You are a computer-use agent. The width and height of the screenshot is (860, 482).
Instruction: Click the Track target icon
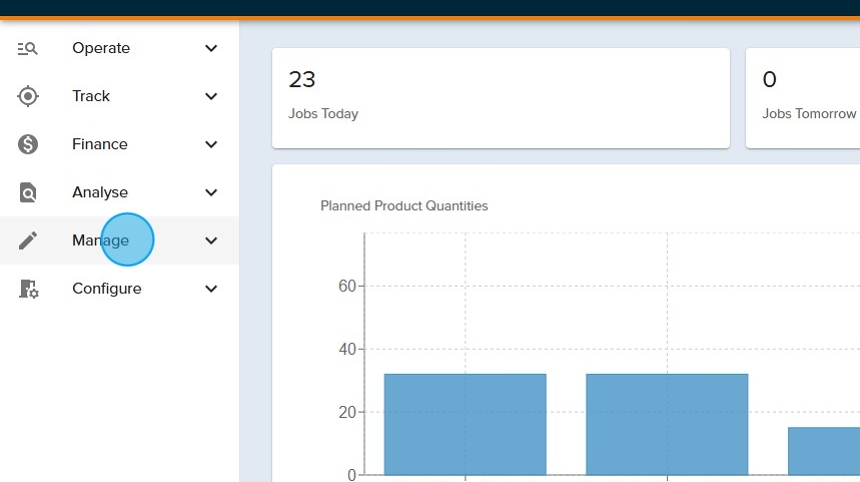(28, 96)
